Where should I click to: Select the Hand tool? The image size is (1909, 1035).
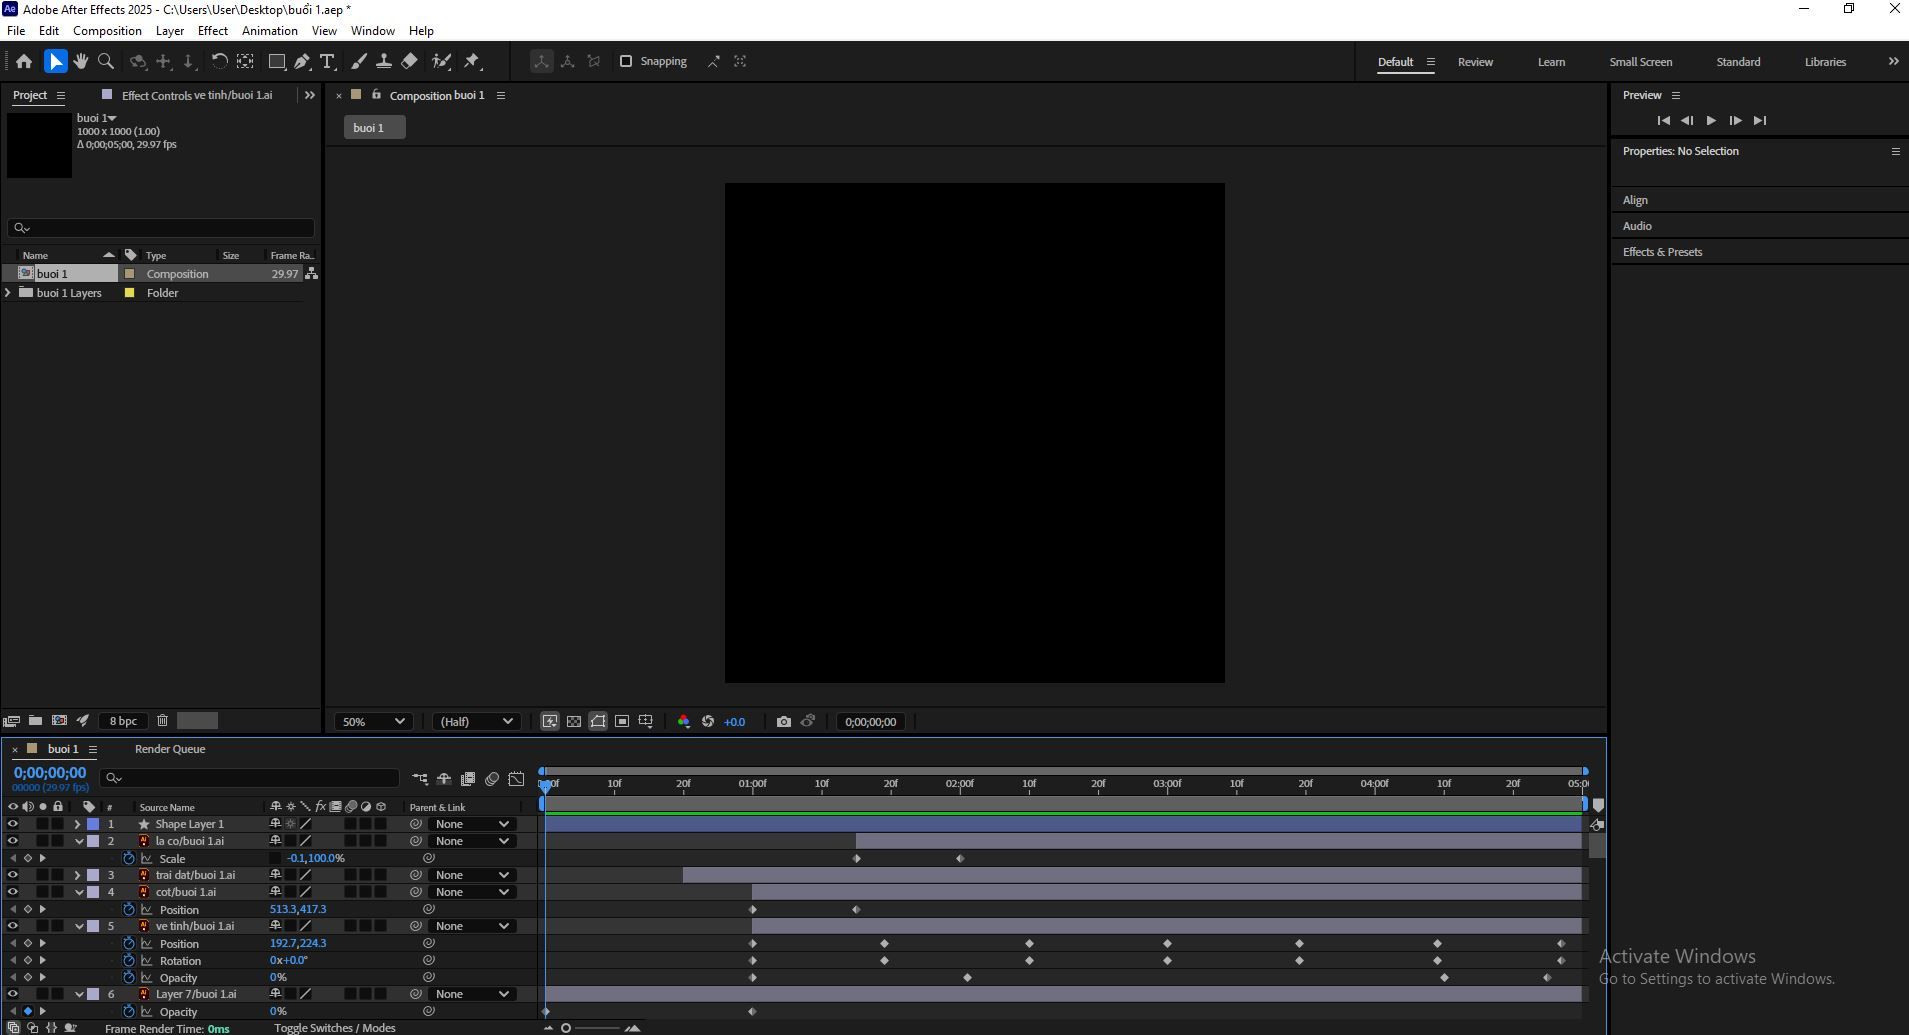pyautogui.click(x=81, y=61)
